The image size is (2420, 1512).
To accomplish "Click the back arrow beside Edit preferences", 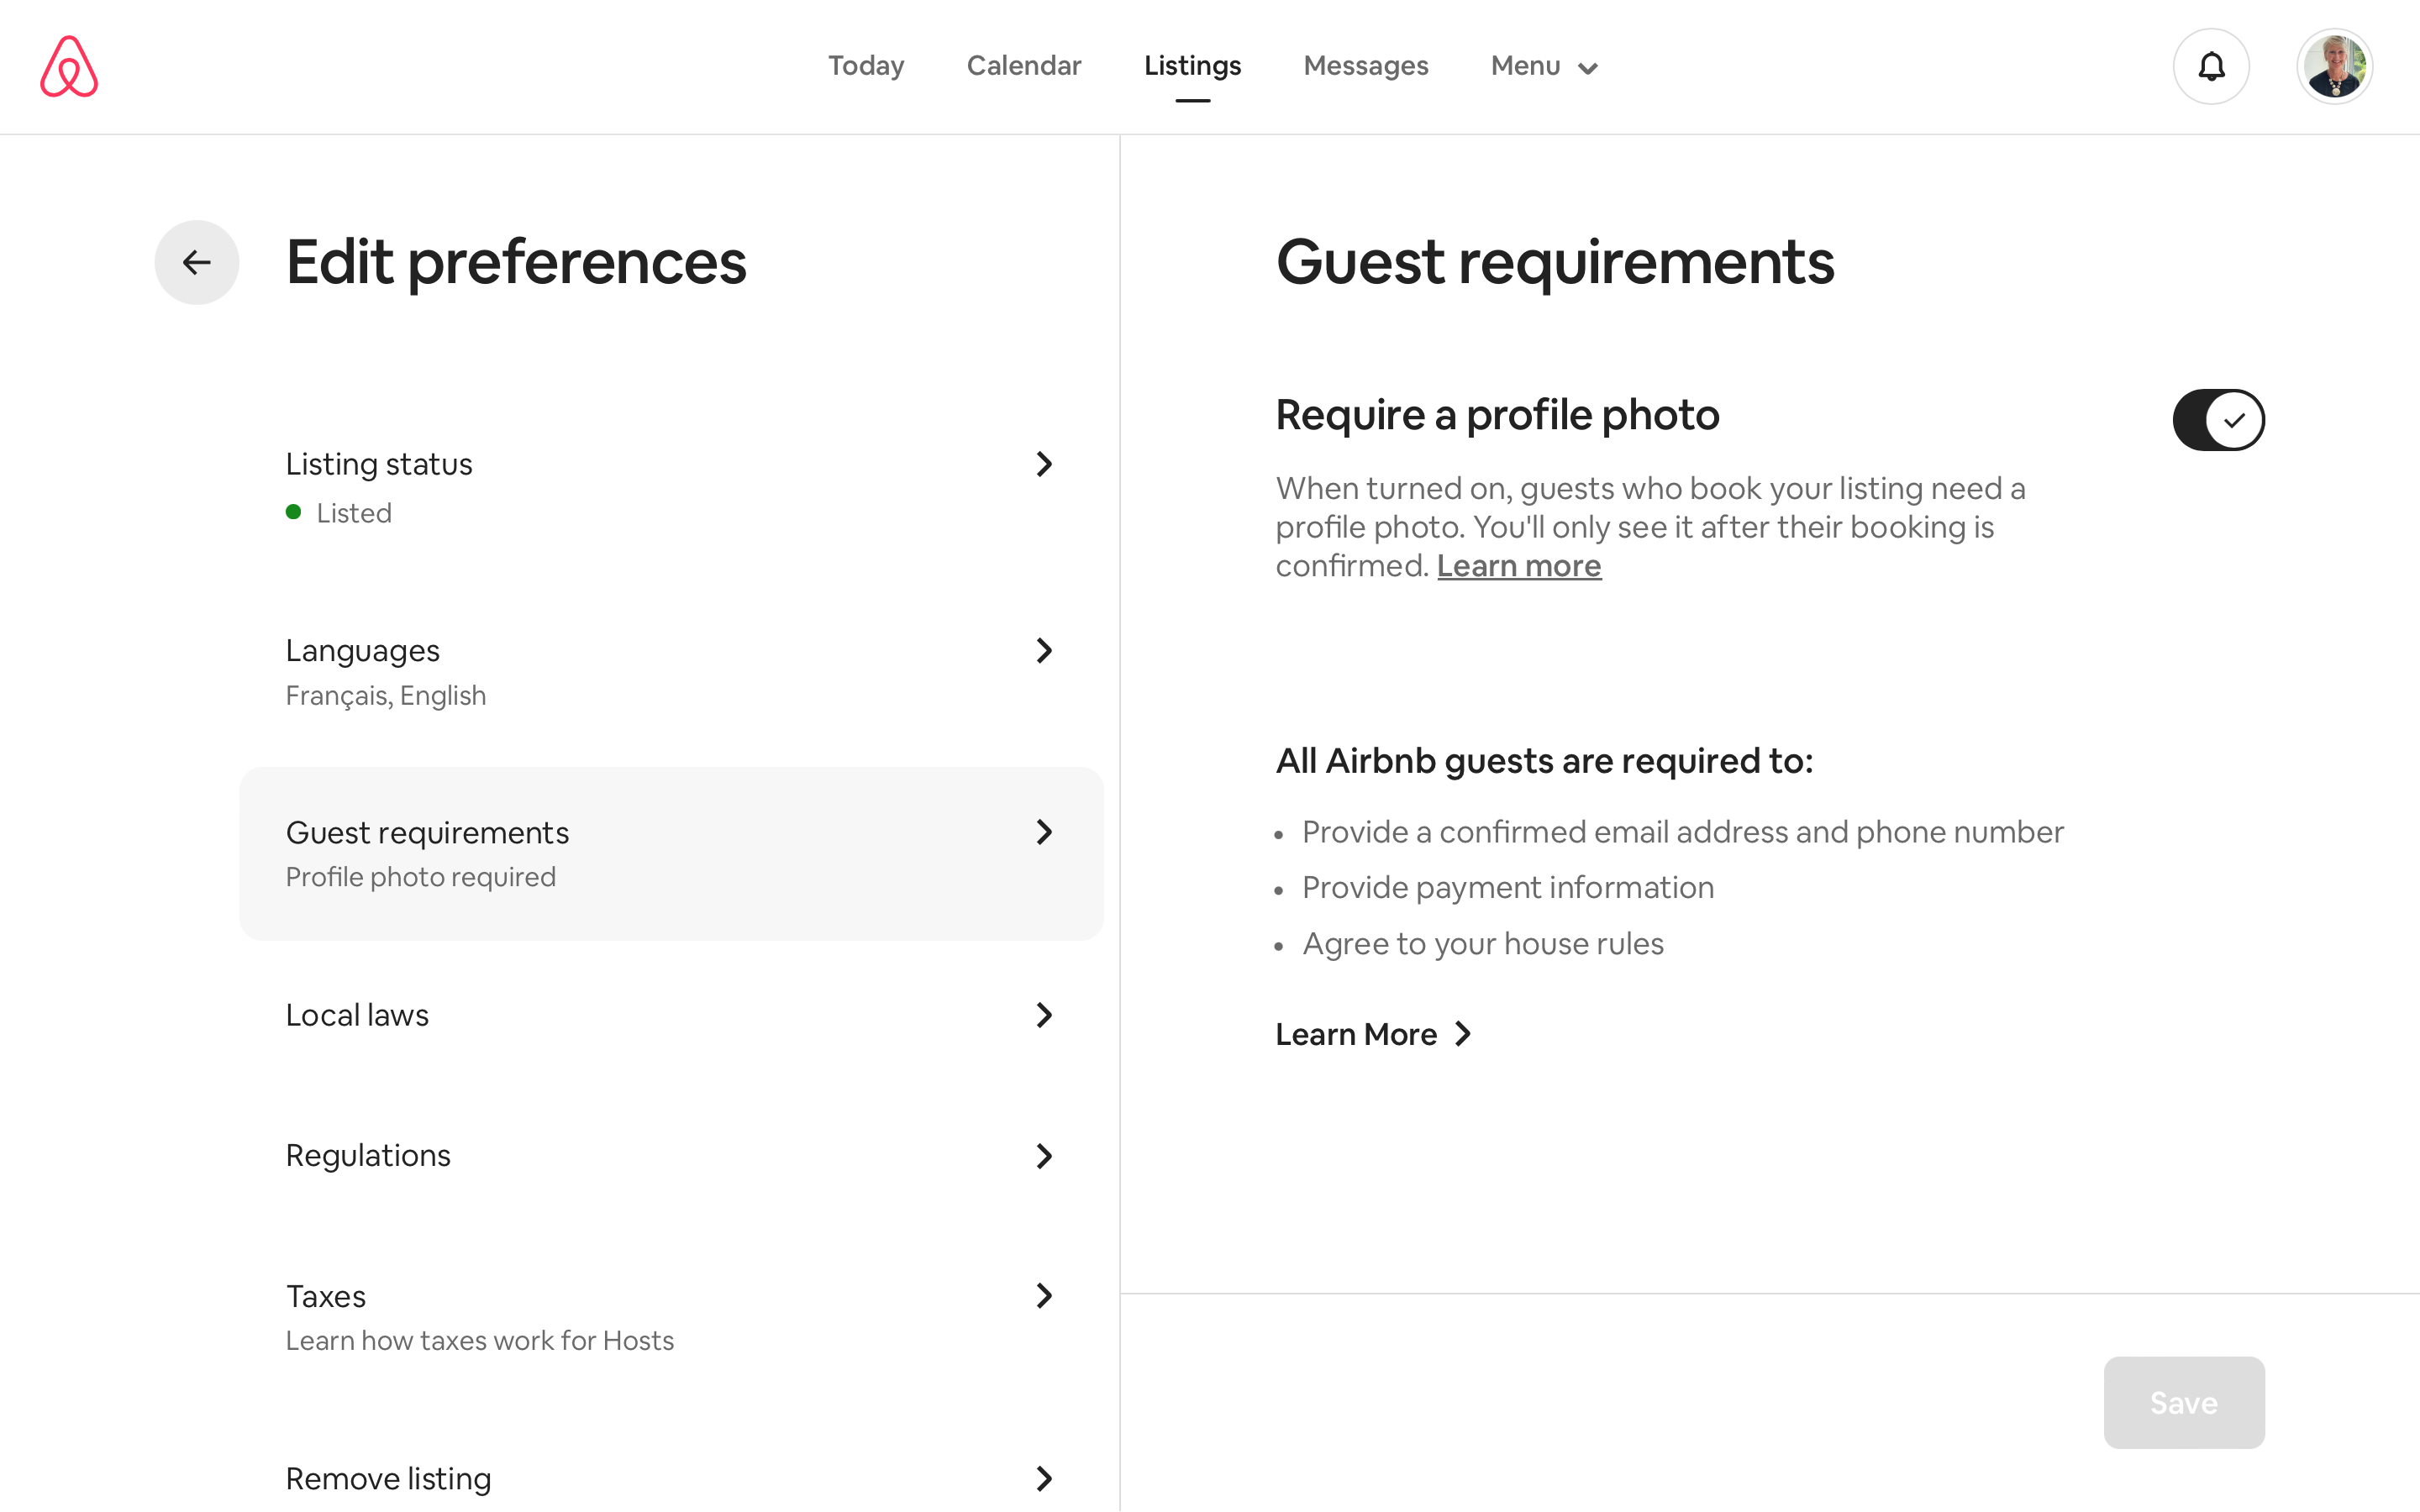I will tap(196, 262).
